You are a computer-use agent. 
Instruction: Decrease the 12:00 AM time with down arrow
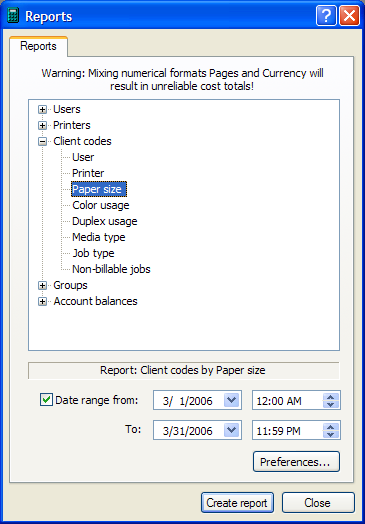pyautogui.click(x=331, y=404)
